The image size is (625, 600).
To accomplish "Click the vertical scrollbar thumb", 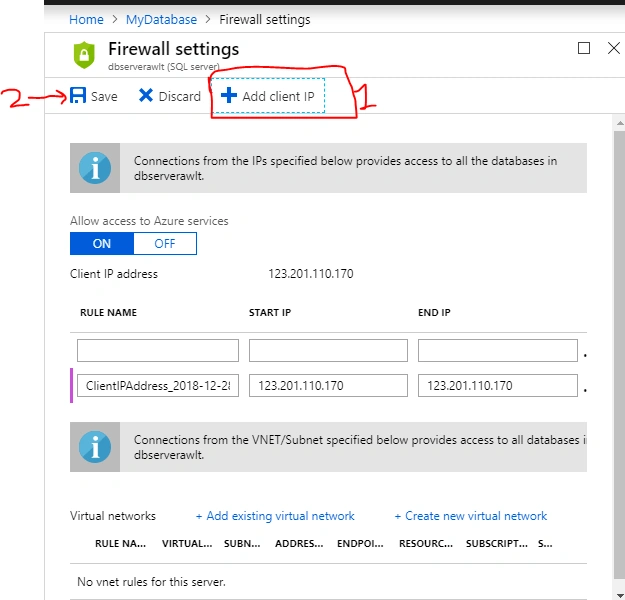I will [619, 355].
